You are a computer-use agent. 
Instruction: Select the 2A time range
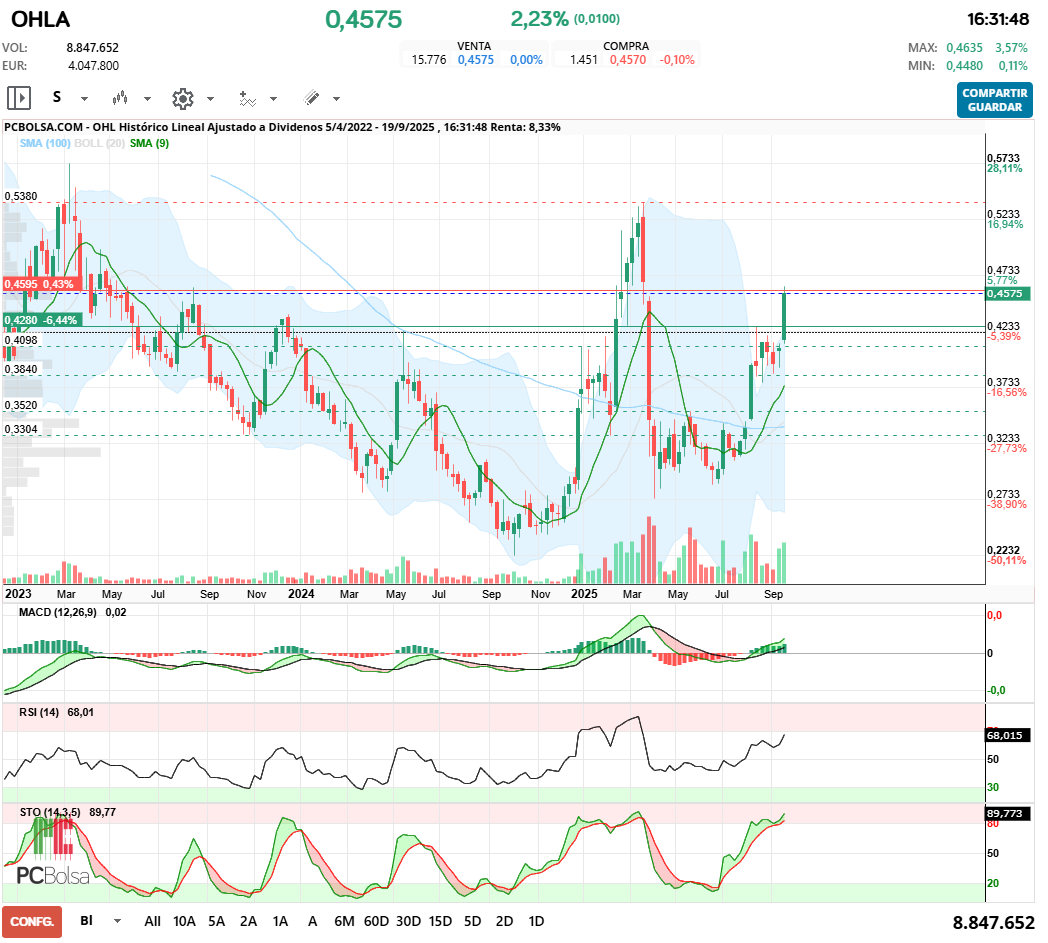coord(249,921)
